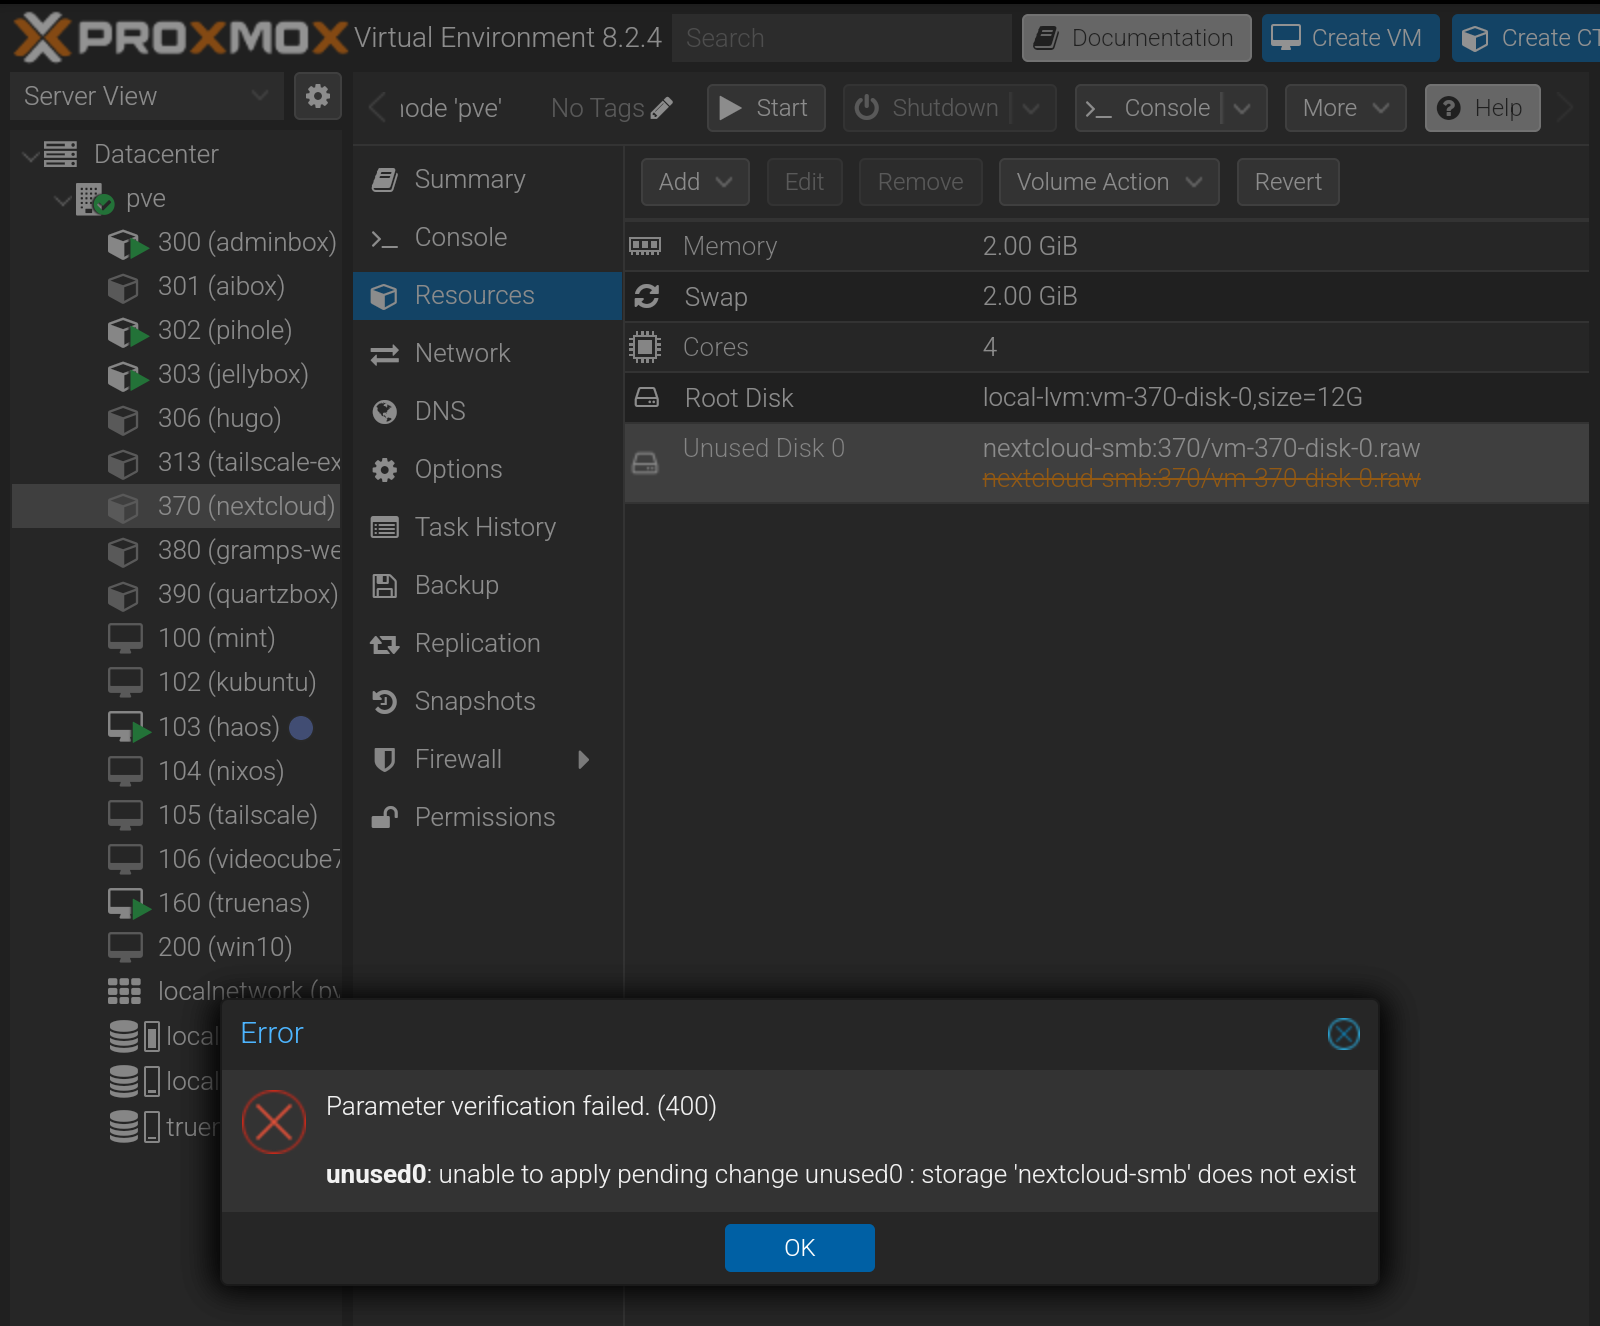Click the Snapshots history icon
The height and width of the screenshot is (1326, 1600).
coord(385,702)
